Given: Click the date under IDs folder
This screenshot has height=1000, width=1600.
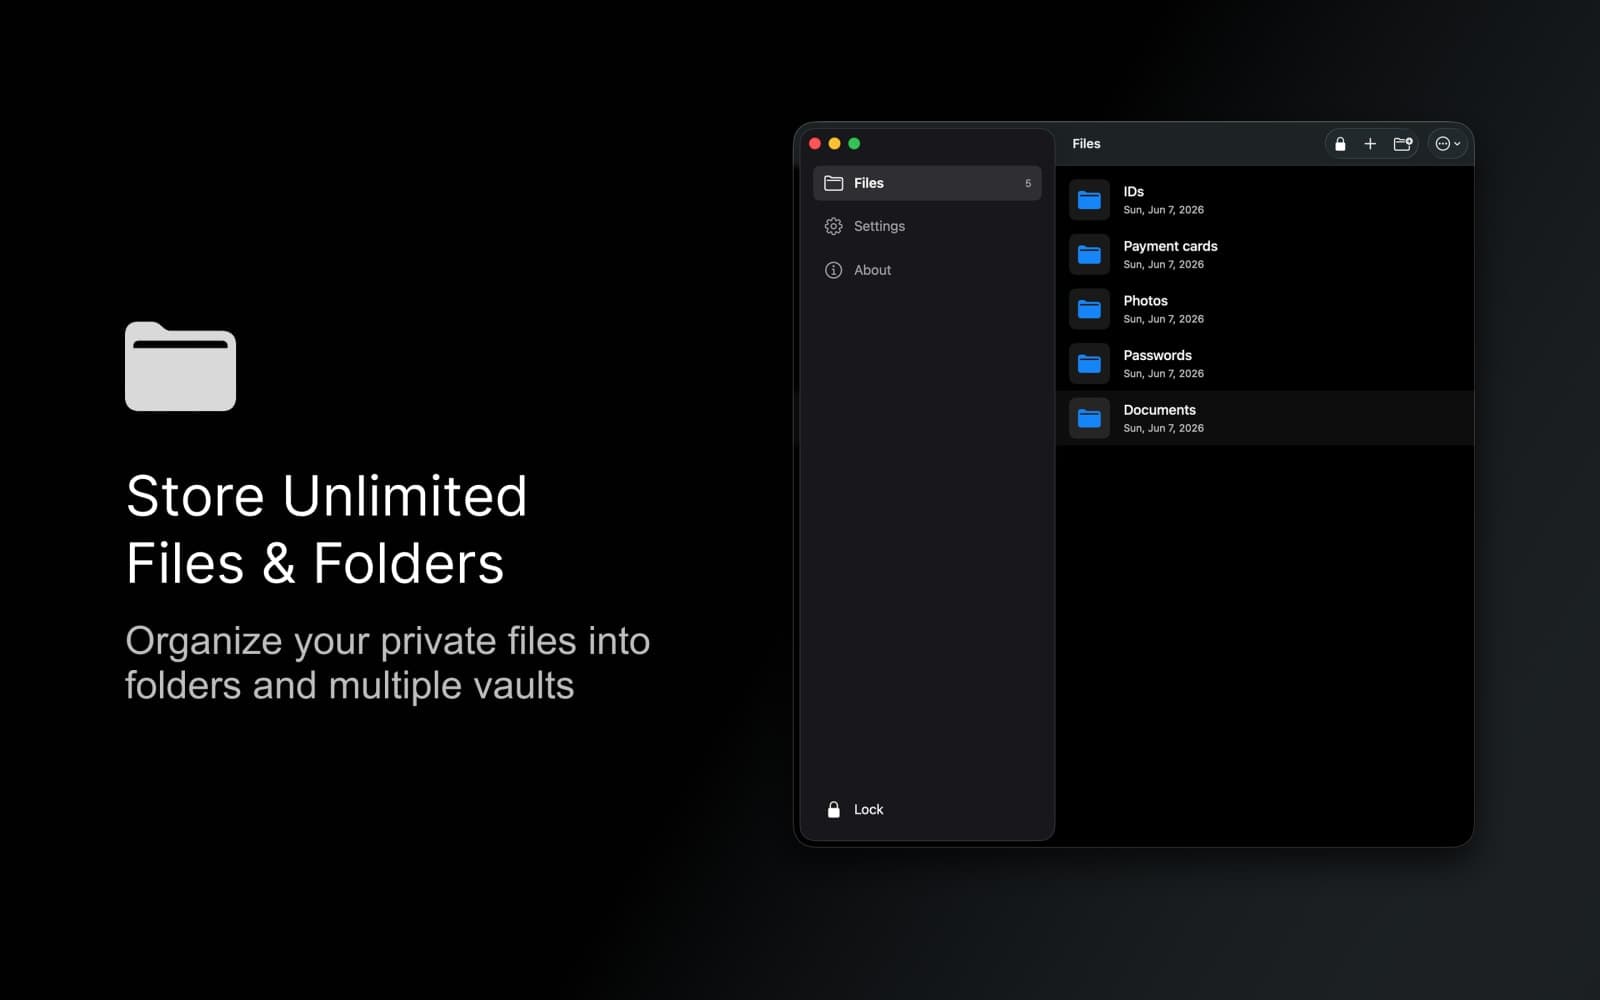Looking at the screenshot, I should coord(1163,210).
